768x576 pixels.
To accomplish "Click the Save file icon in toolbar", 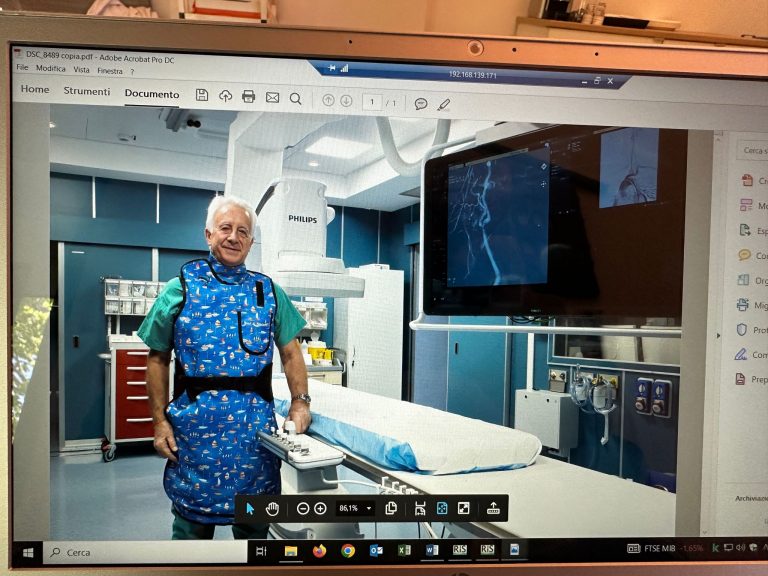I will click(202, 96).
